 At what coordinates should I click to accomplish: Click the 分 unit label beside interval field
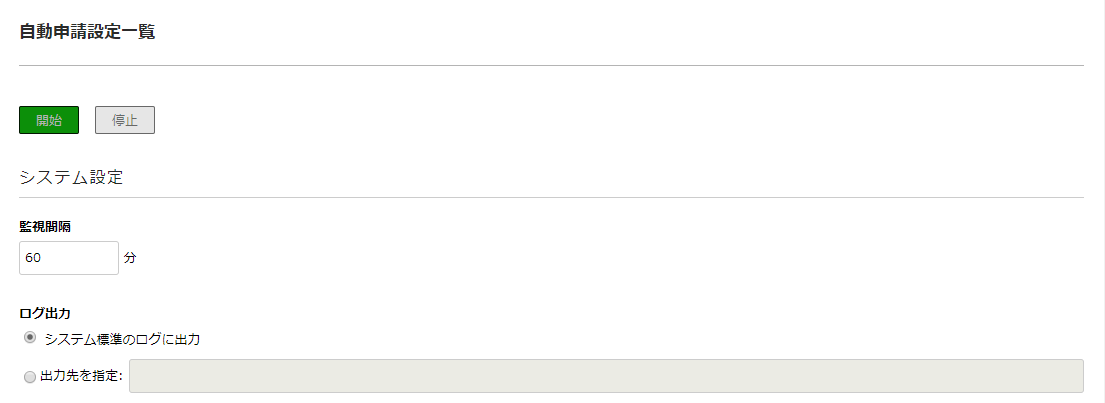click(130, 258)
